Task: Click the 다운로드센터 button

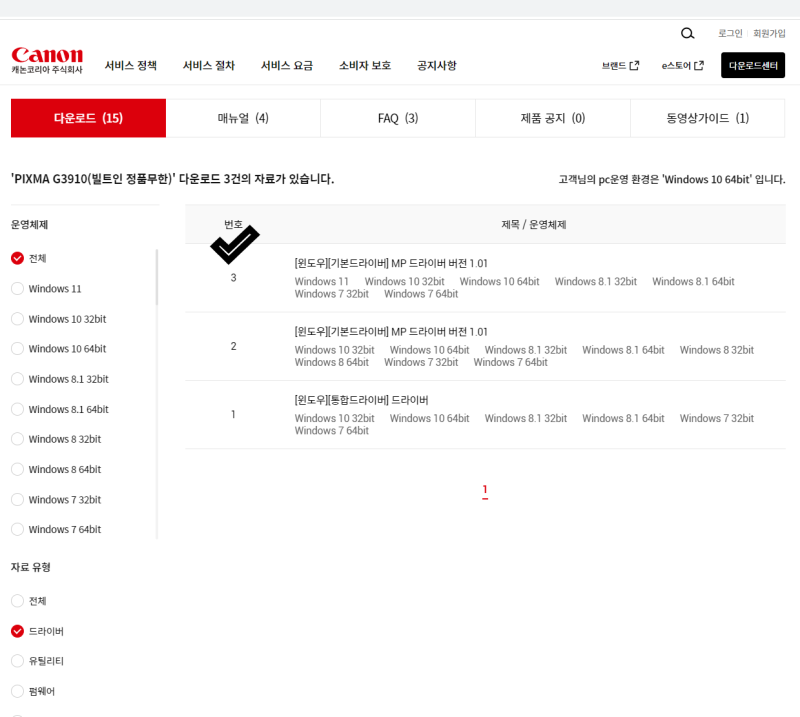Action: pyautogui.click(x=752, y=65)
